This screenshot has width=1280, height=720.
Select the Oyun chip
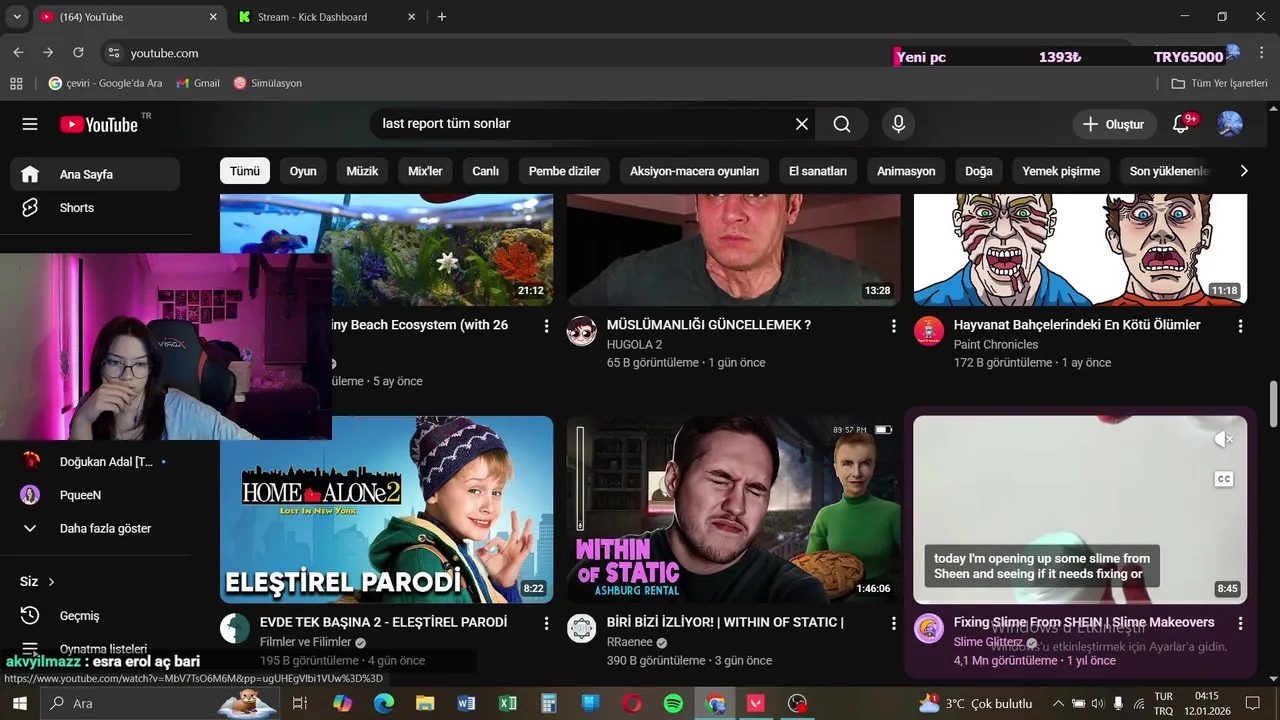coord(303,171)
